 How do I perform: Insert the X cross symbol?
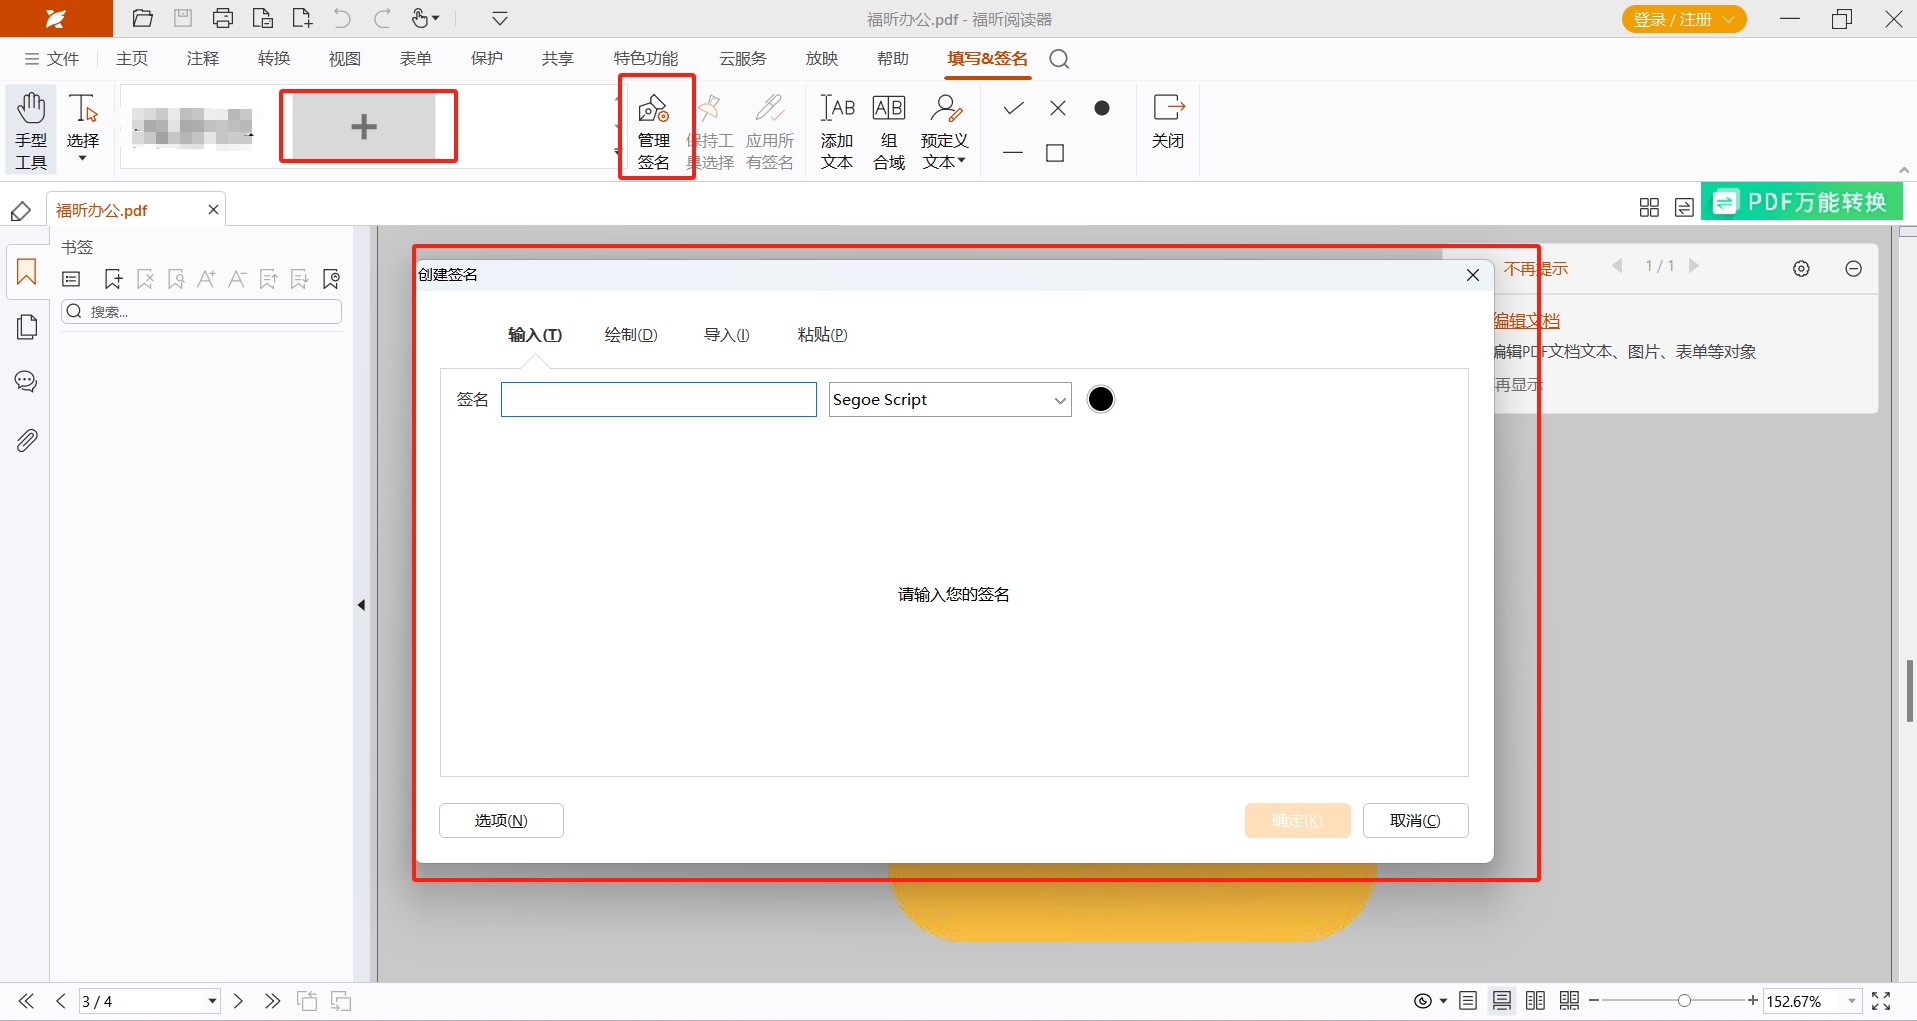point(1058,108)
